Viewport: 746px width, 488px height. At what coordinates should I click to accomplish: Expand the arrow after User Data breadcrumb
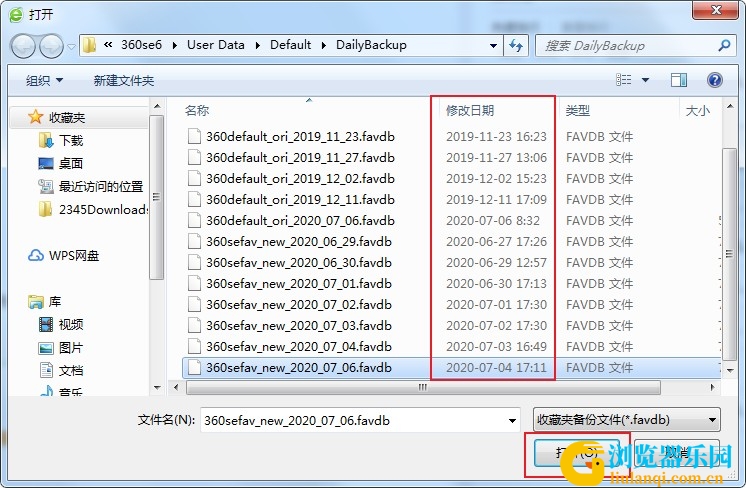257,45
